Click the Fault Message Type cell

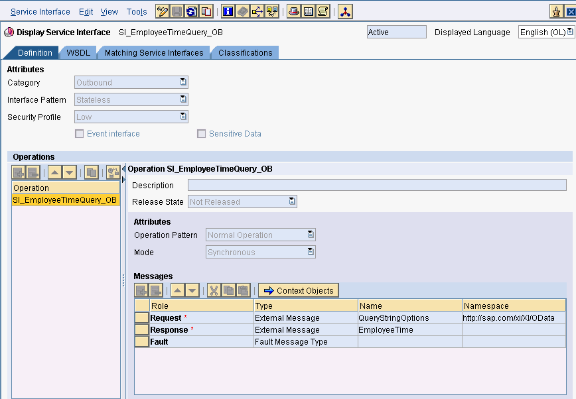point(306,342)
